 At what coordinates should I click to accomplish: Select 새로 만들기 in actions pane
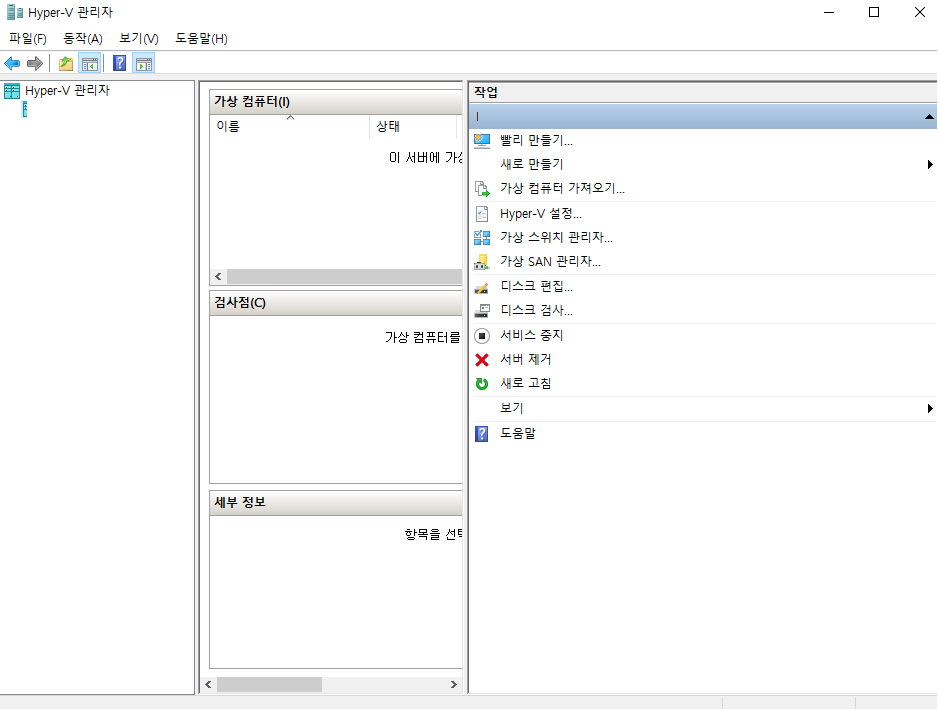pos(532,164)
